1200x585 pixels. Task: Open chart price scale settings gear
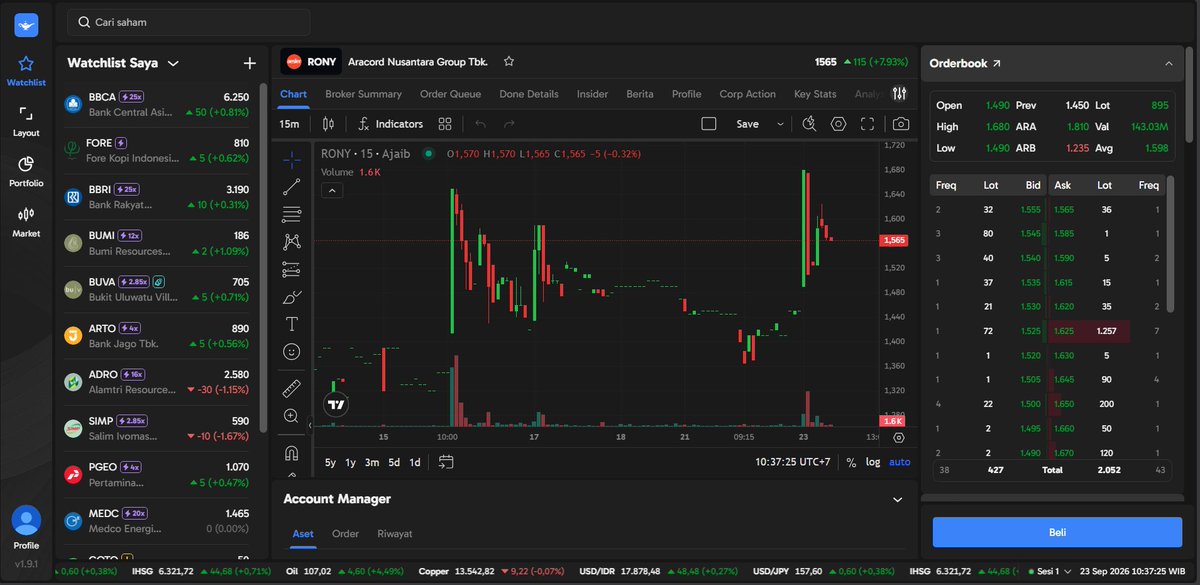[898, 437]
